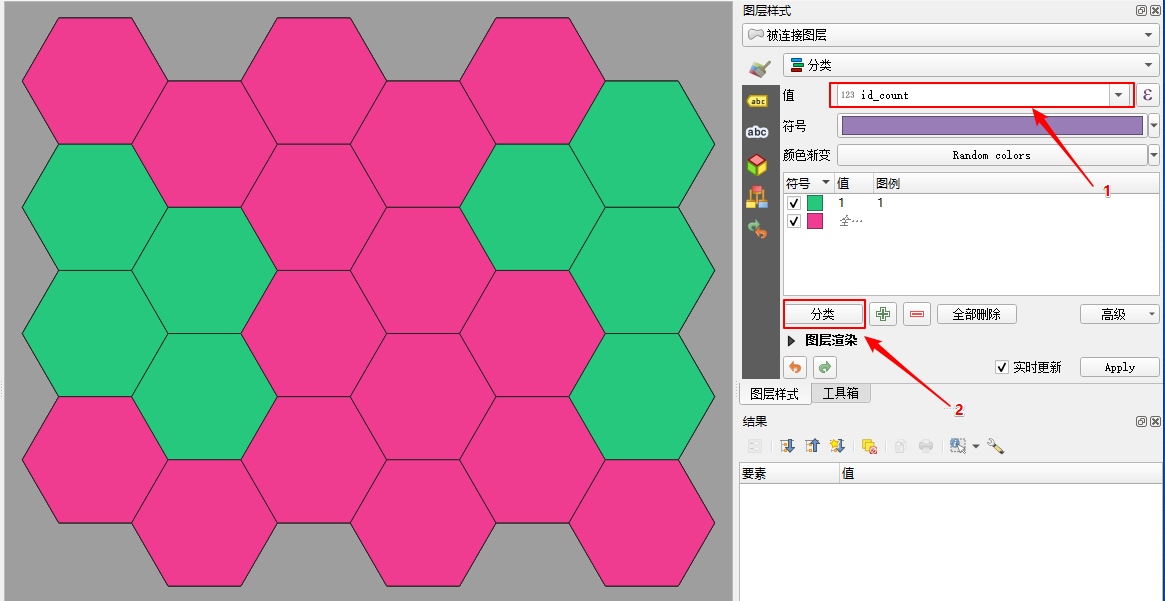Click the wrench settings icon in 结果 panel

point(995,446)
